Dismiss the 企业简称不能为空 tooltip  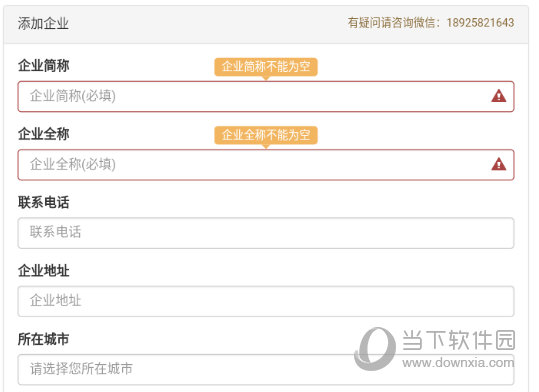266,67
